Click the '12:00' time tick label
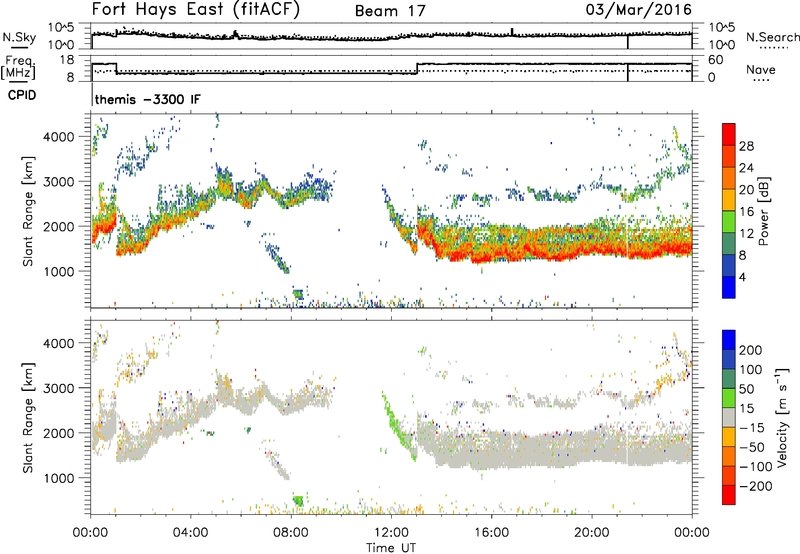Image resolution: width=800 pixels, height=554 pixels. [391, 533]
